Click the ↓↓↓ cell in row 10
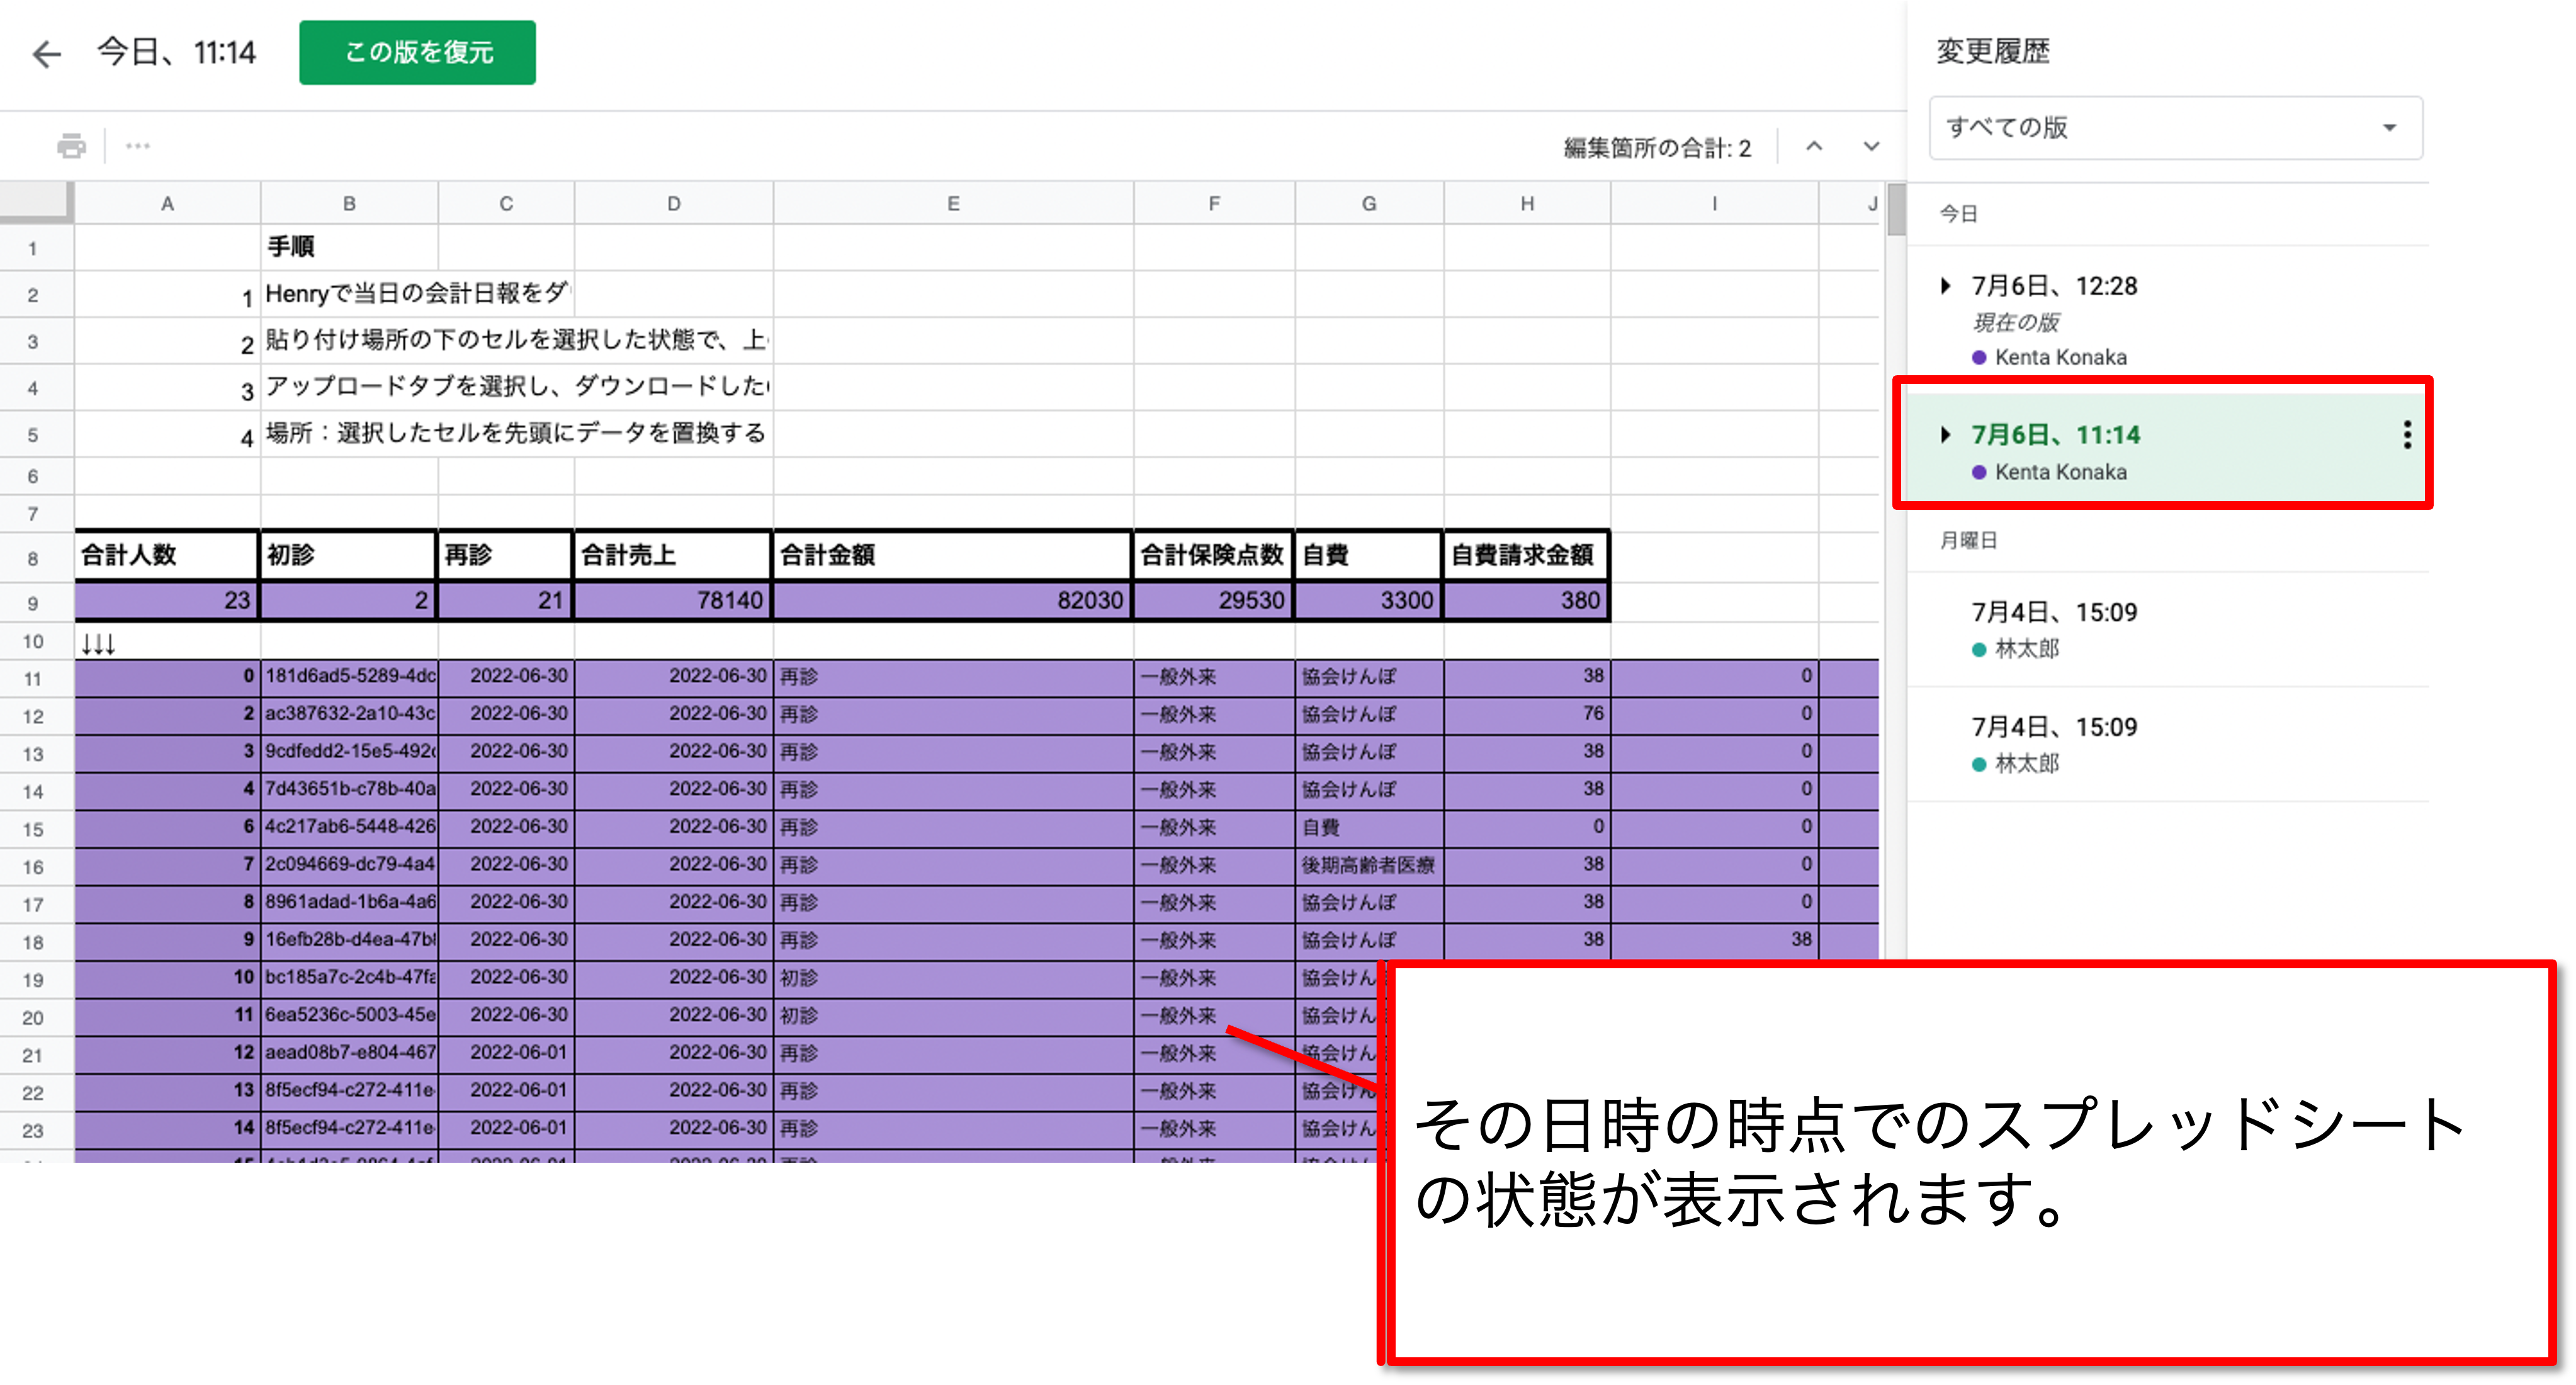 pyautogui.click(x=167, y=643)
